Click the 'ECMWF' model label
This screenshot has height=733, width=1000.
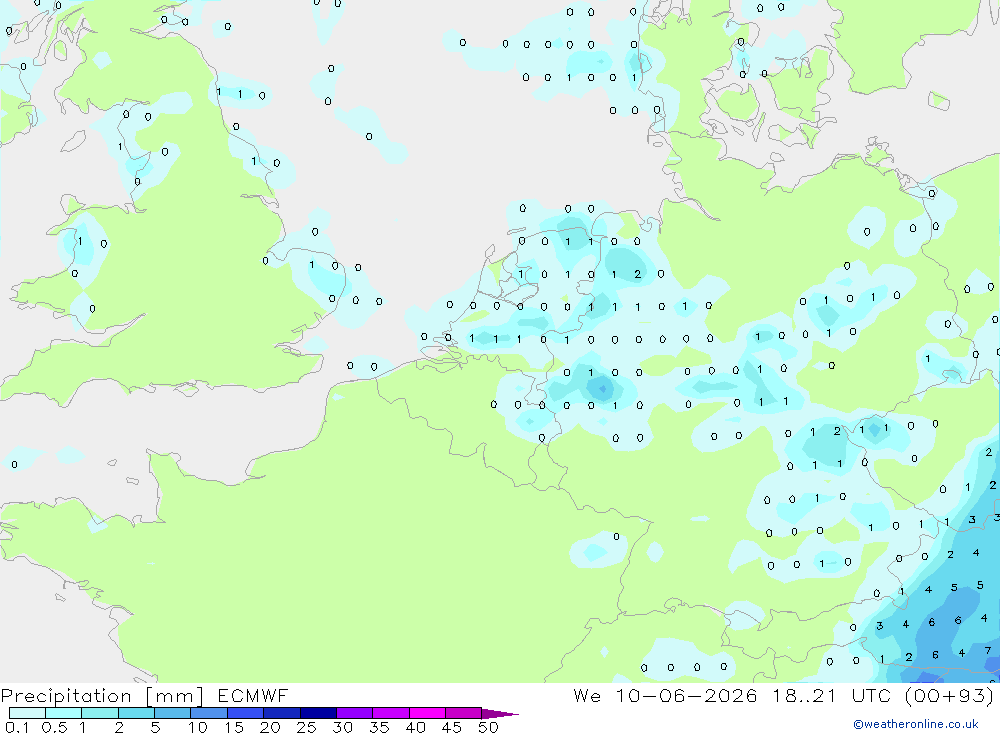(x=253, y=695)
